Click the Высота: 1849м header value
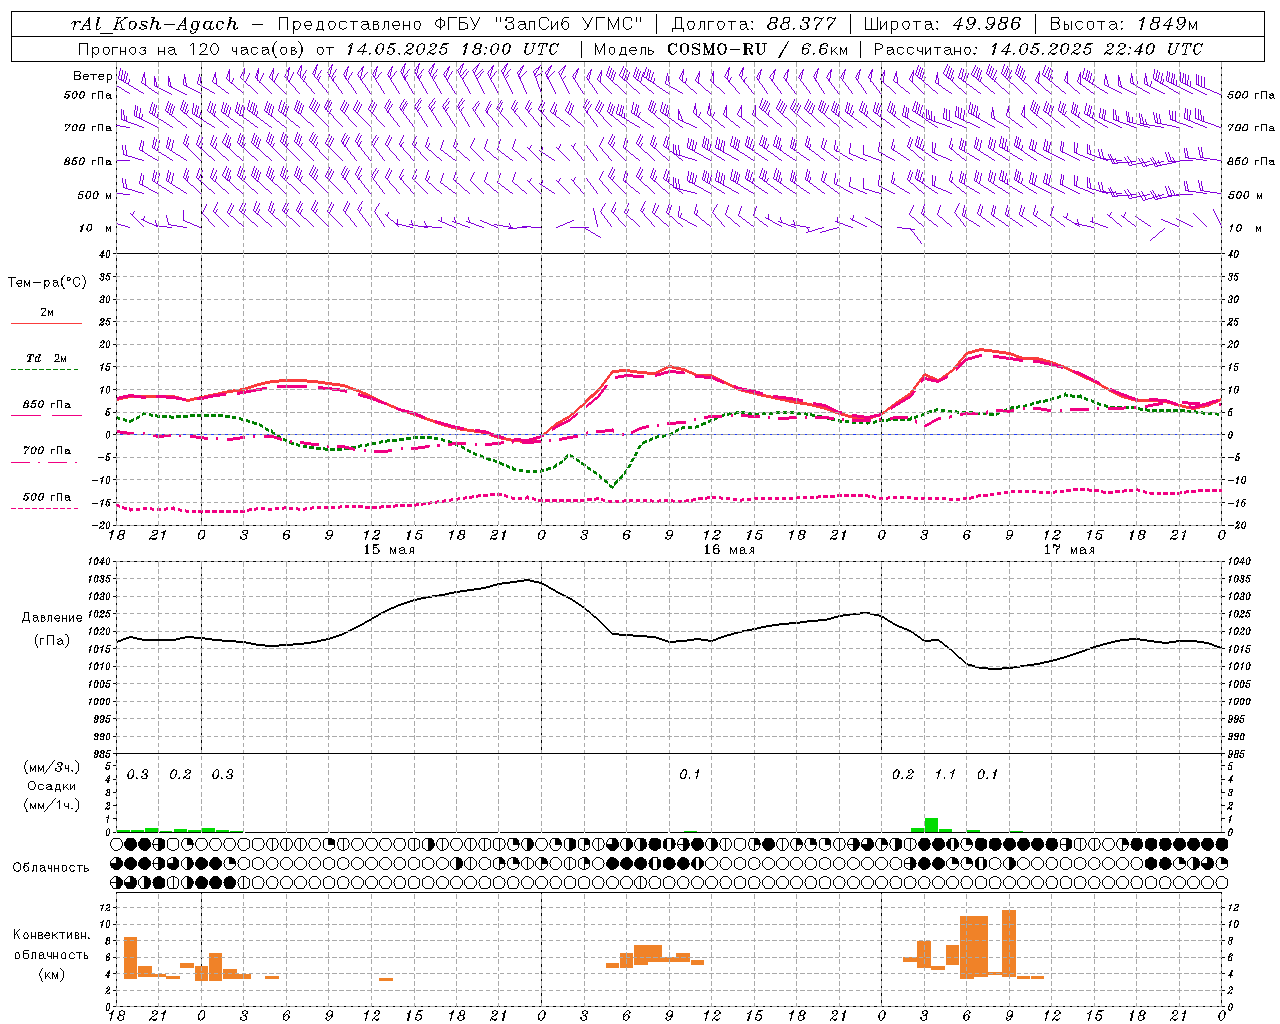This screenshot has height=1024, width=1280. coord(1124,24)
